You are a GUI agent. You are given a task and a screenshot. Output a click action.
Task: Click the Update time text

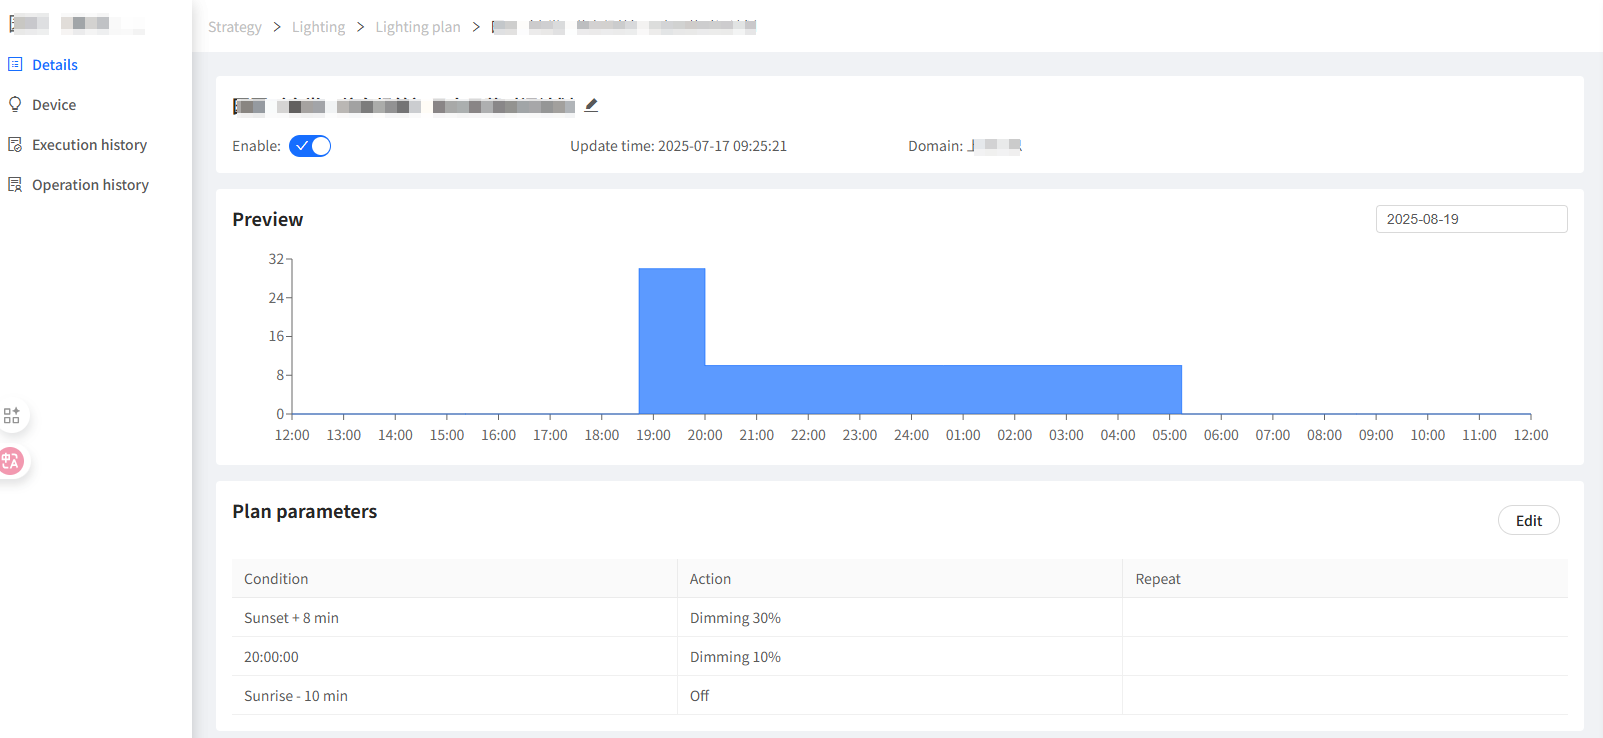[x=678, y=146]
